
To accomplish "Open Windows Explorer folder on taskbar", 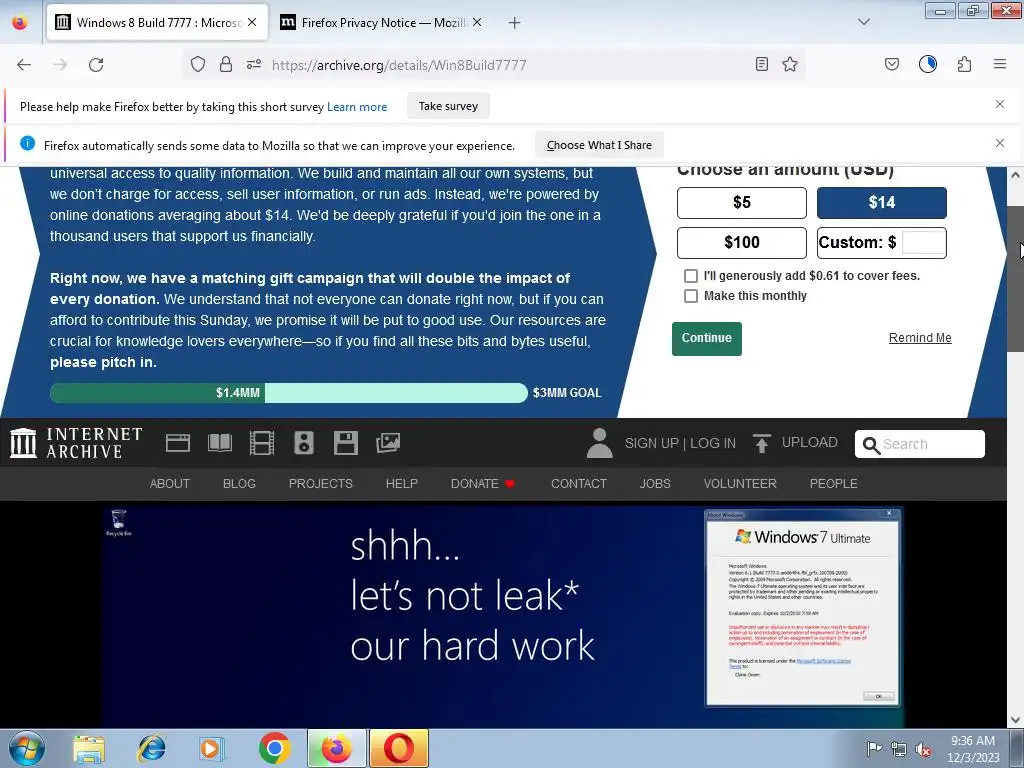I will pos(89,748).
